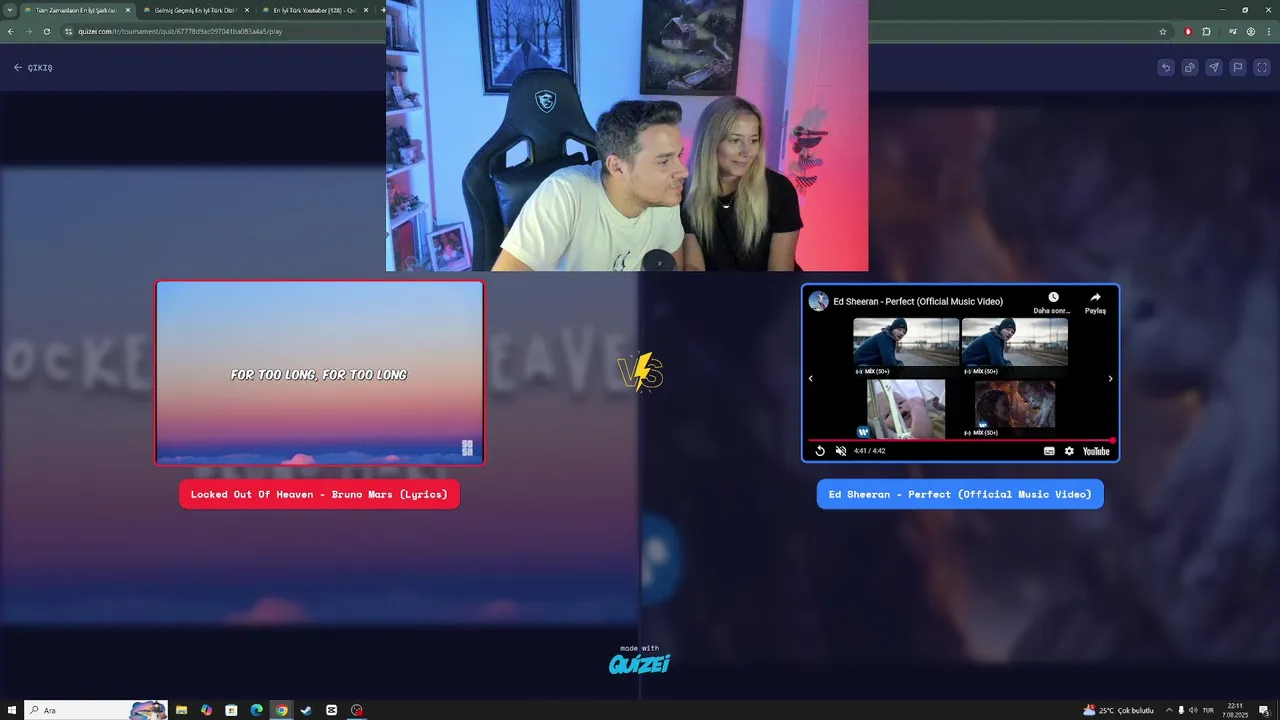Viewport: 1280px width, 720px height.
Task: Open File Explorer from taskbar
Action: click(x=181, y=710)
